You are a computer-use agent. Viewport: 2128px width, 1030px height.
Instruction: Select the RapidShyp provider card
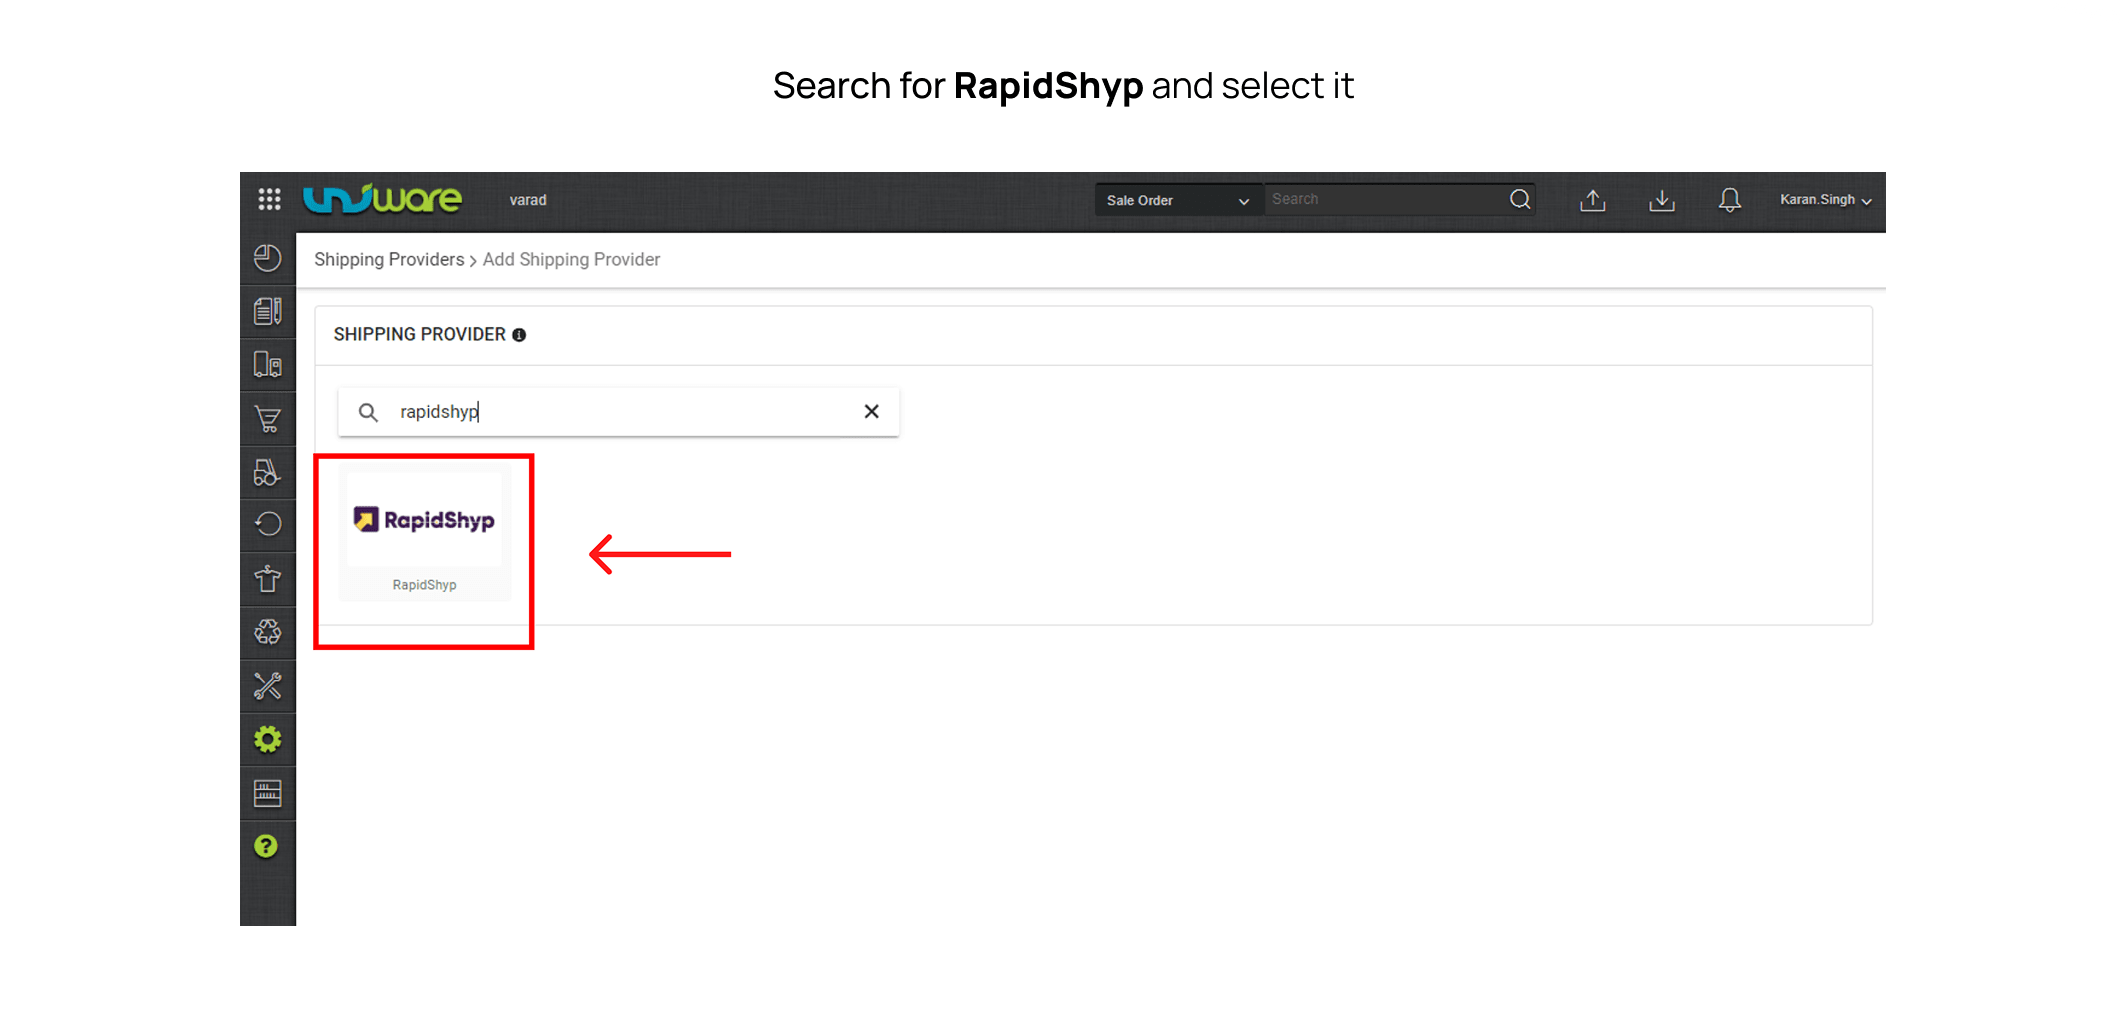click(425, 533)
